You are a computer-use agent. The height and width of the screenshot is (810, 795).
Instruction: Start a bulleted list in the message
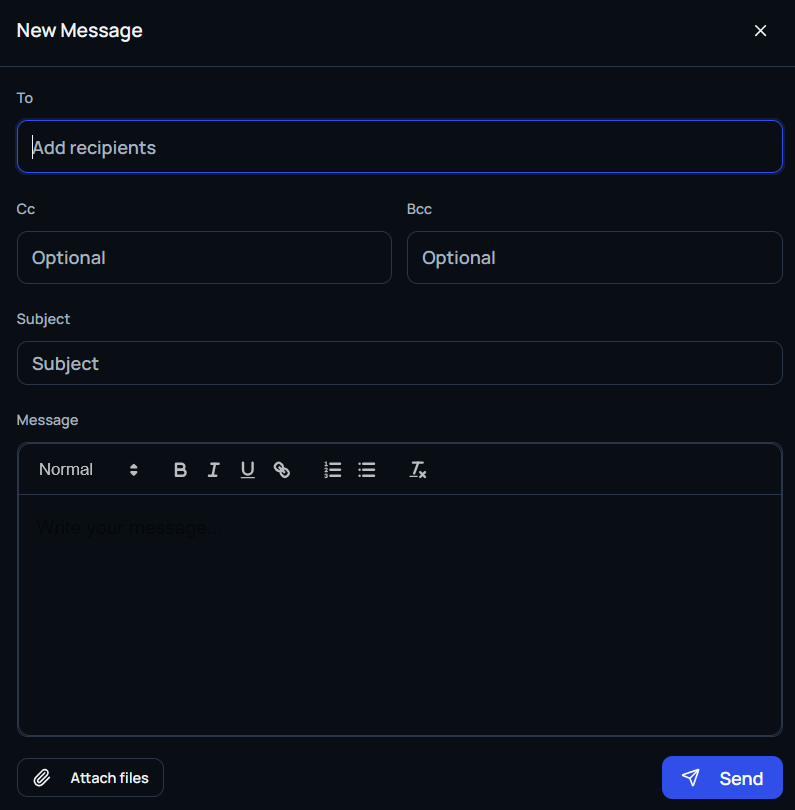(367, 470)
